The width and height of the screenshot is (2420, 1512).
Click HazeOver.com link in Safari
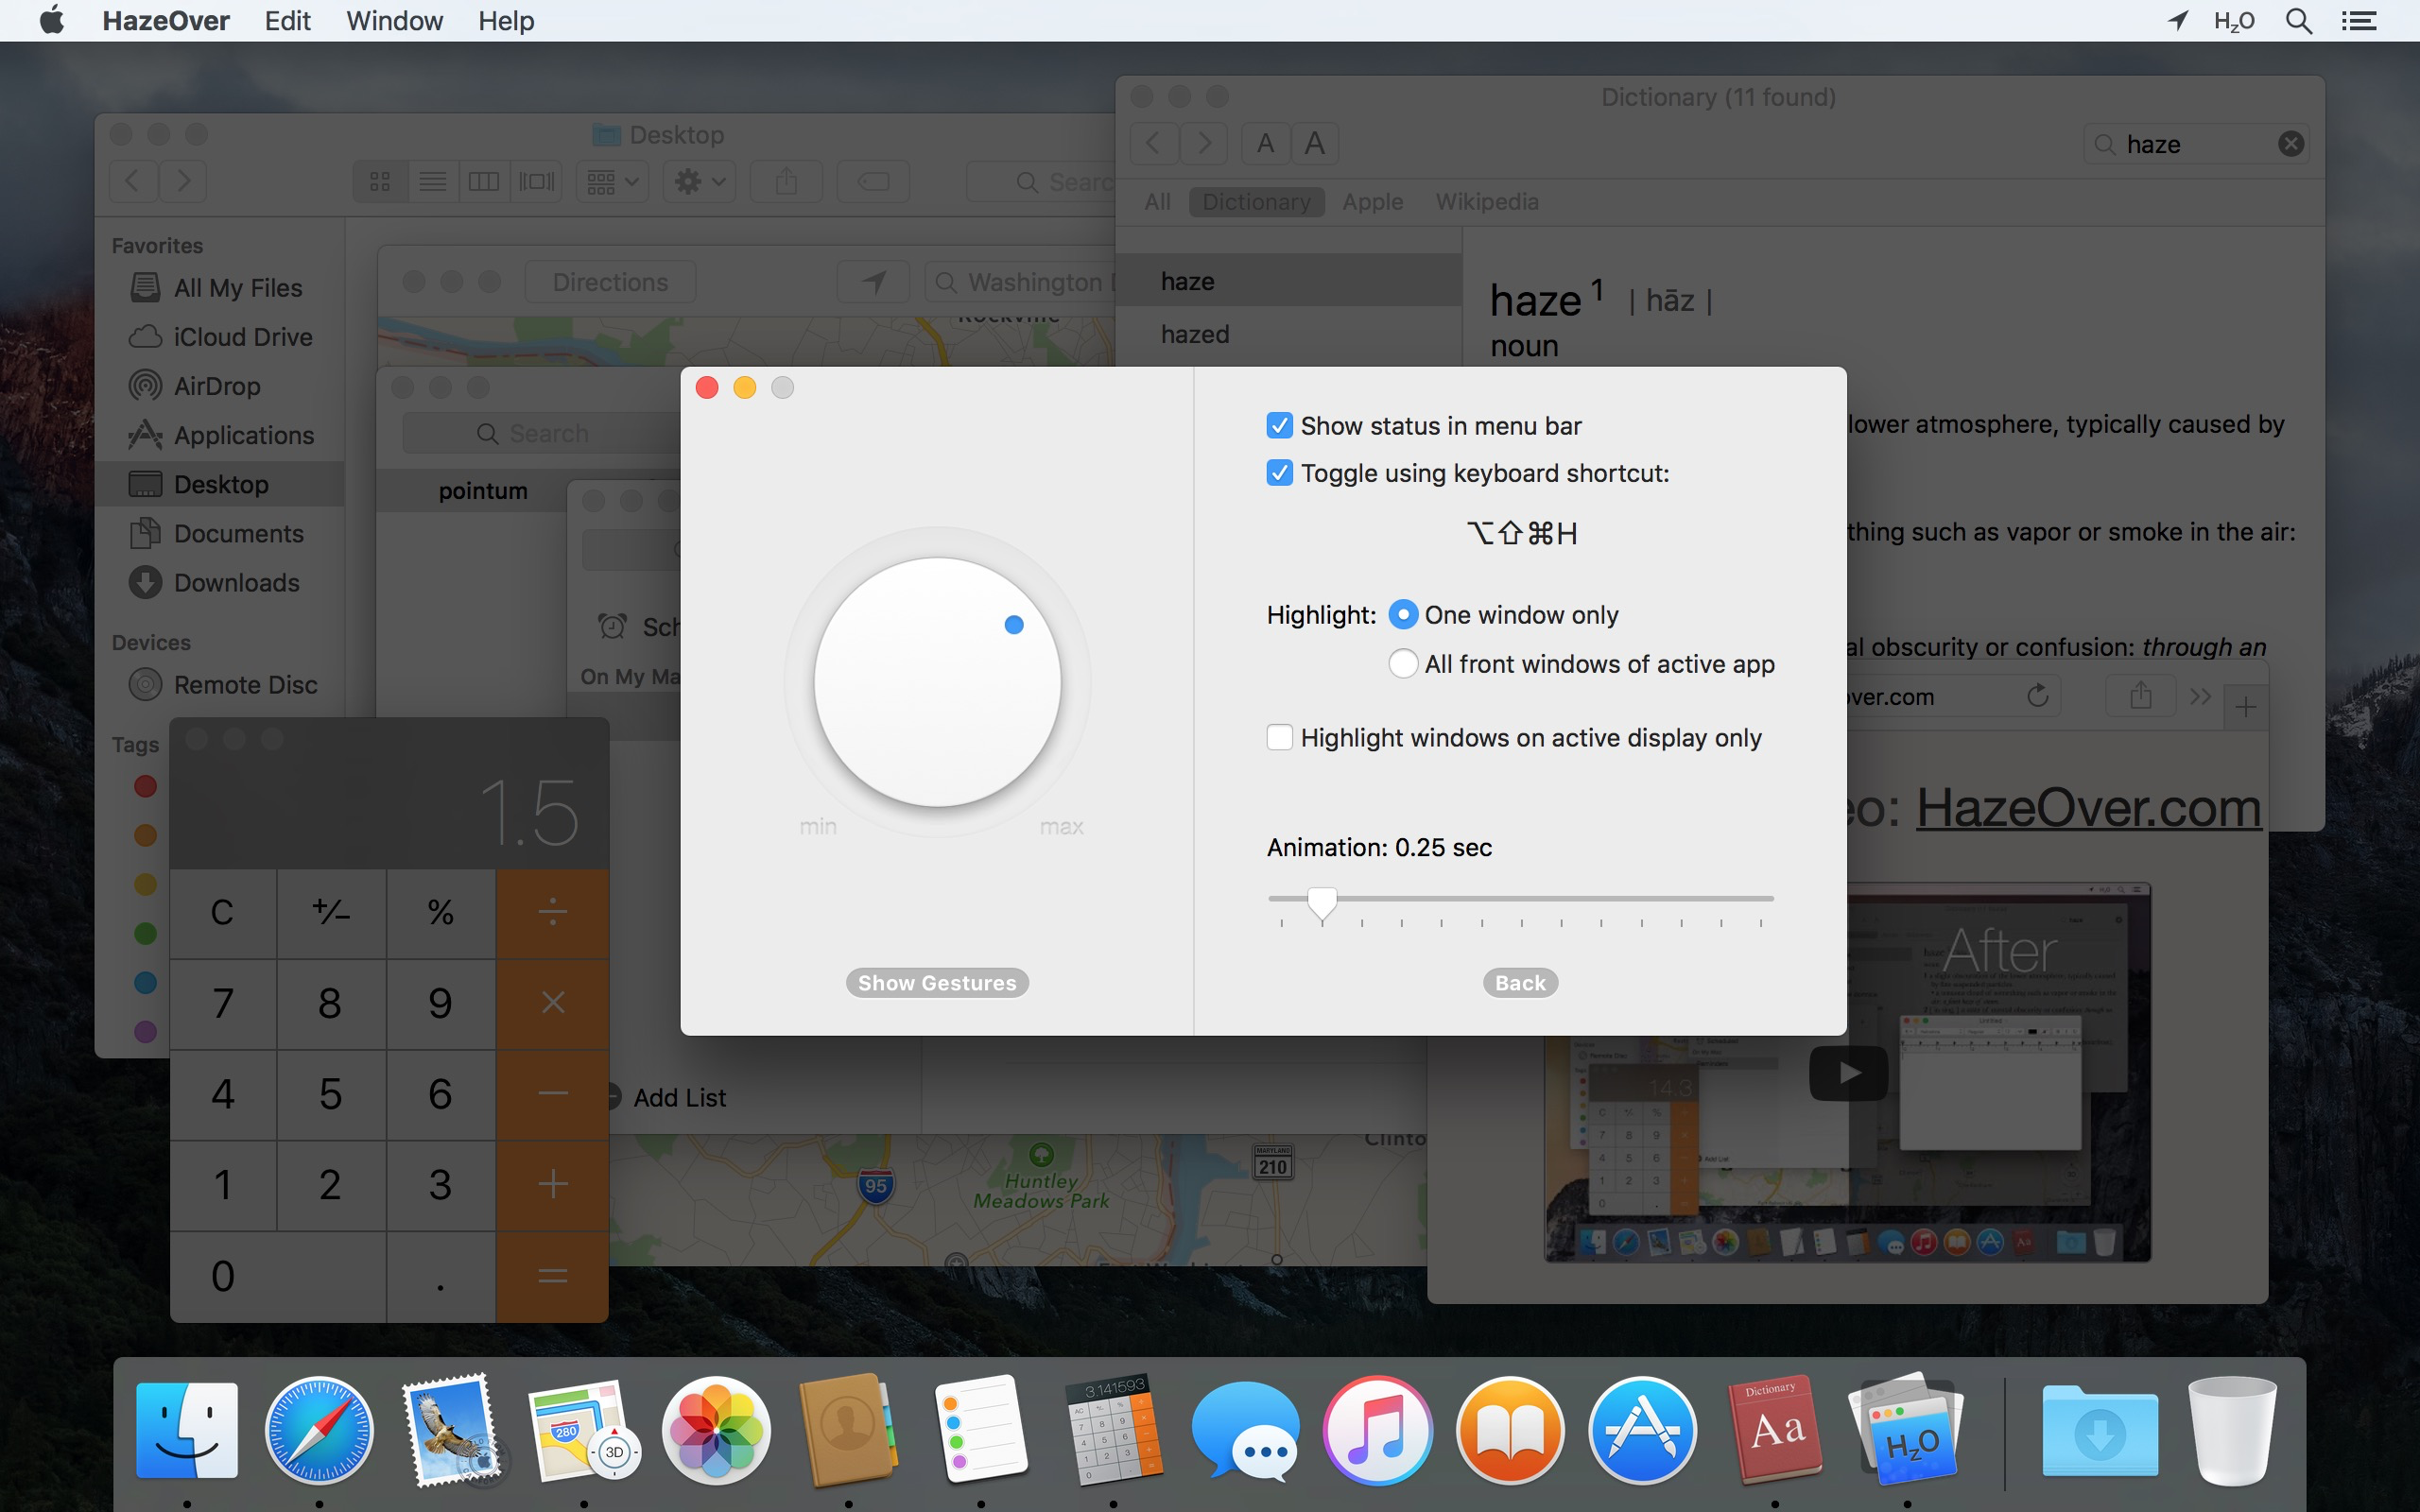point(2088,808)
